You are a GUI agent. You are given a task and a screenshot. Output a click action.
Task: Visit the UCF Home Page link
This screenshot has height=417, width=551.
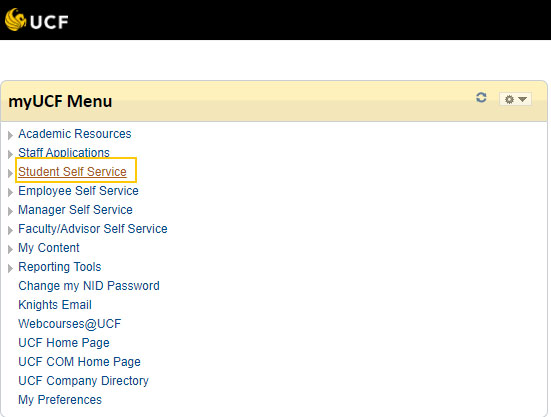[64, 343]
